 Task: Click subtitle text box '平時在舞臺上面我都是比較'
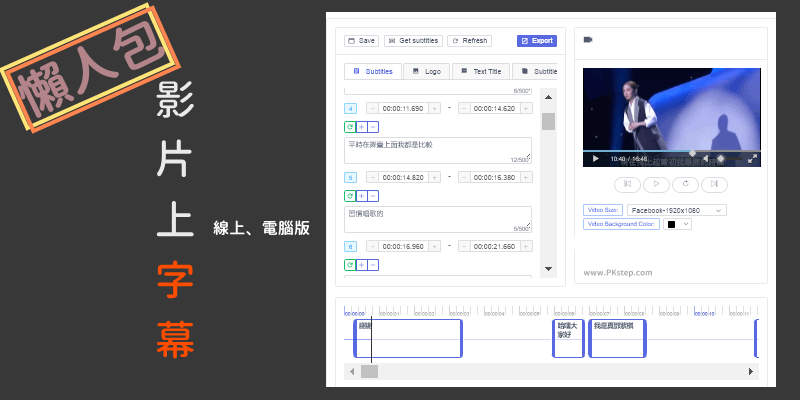tap(438, 151)
